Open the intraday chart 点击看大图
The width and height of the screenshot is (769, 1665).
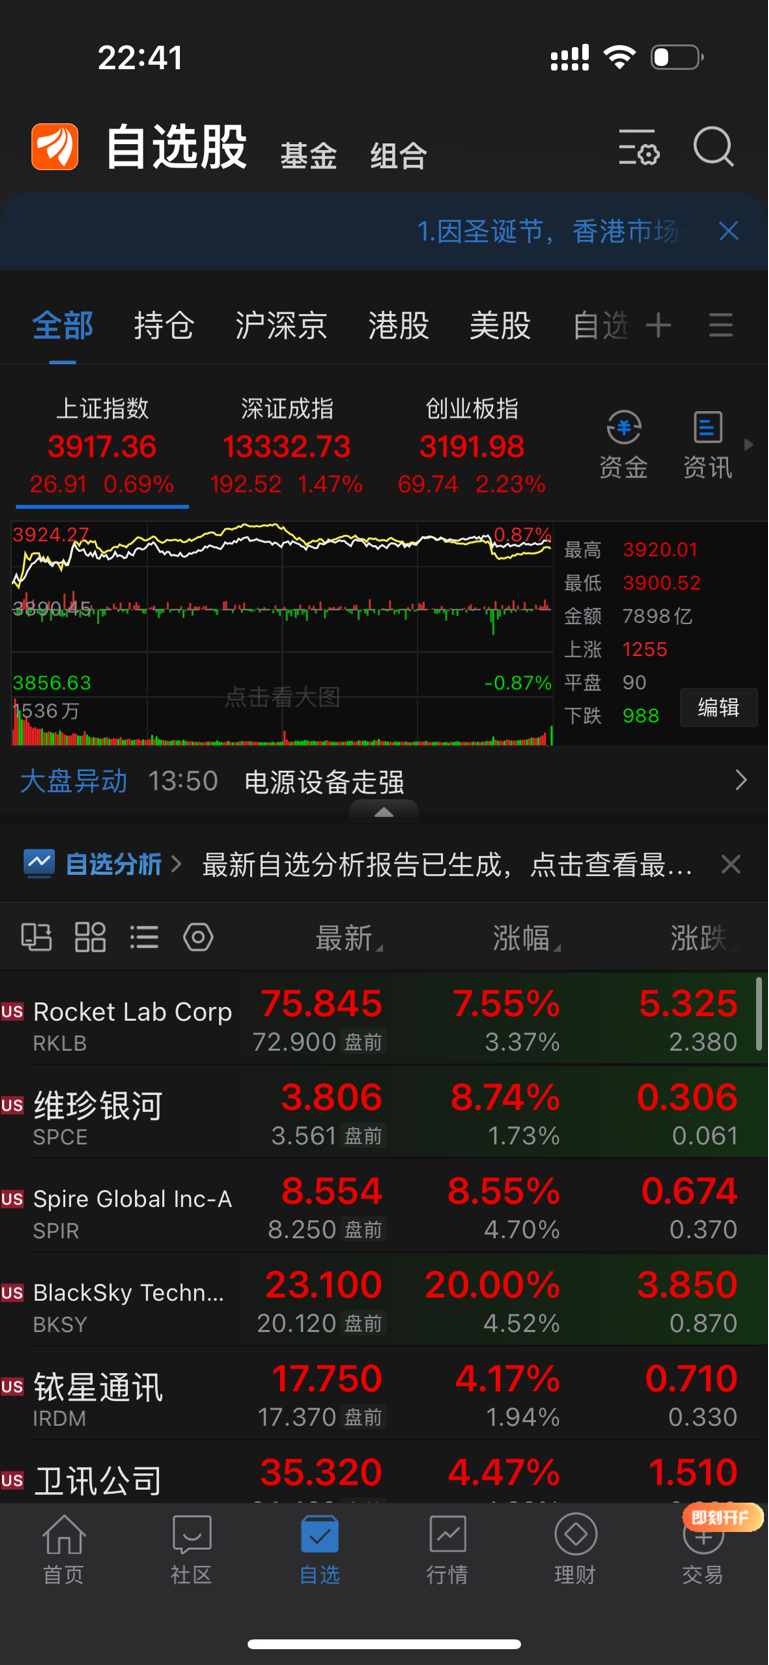pyautogui.click(x=282, y=633)
